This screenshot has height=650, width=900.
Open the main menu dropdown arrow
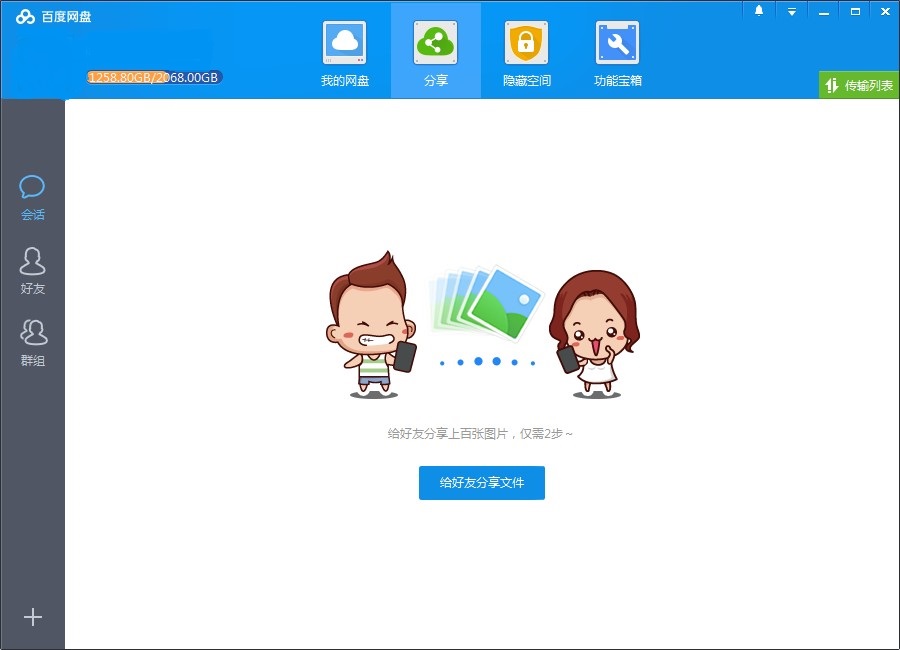tap(792, 10)
